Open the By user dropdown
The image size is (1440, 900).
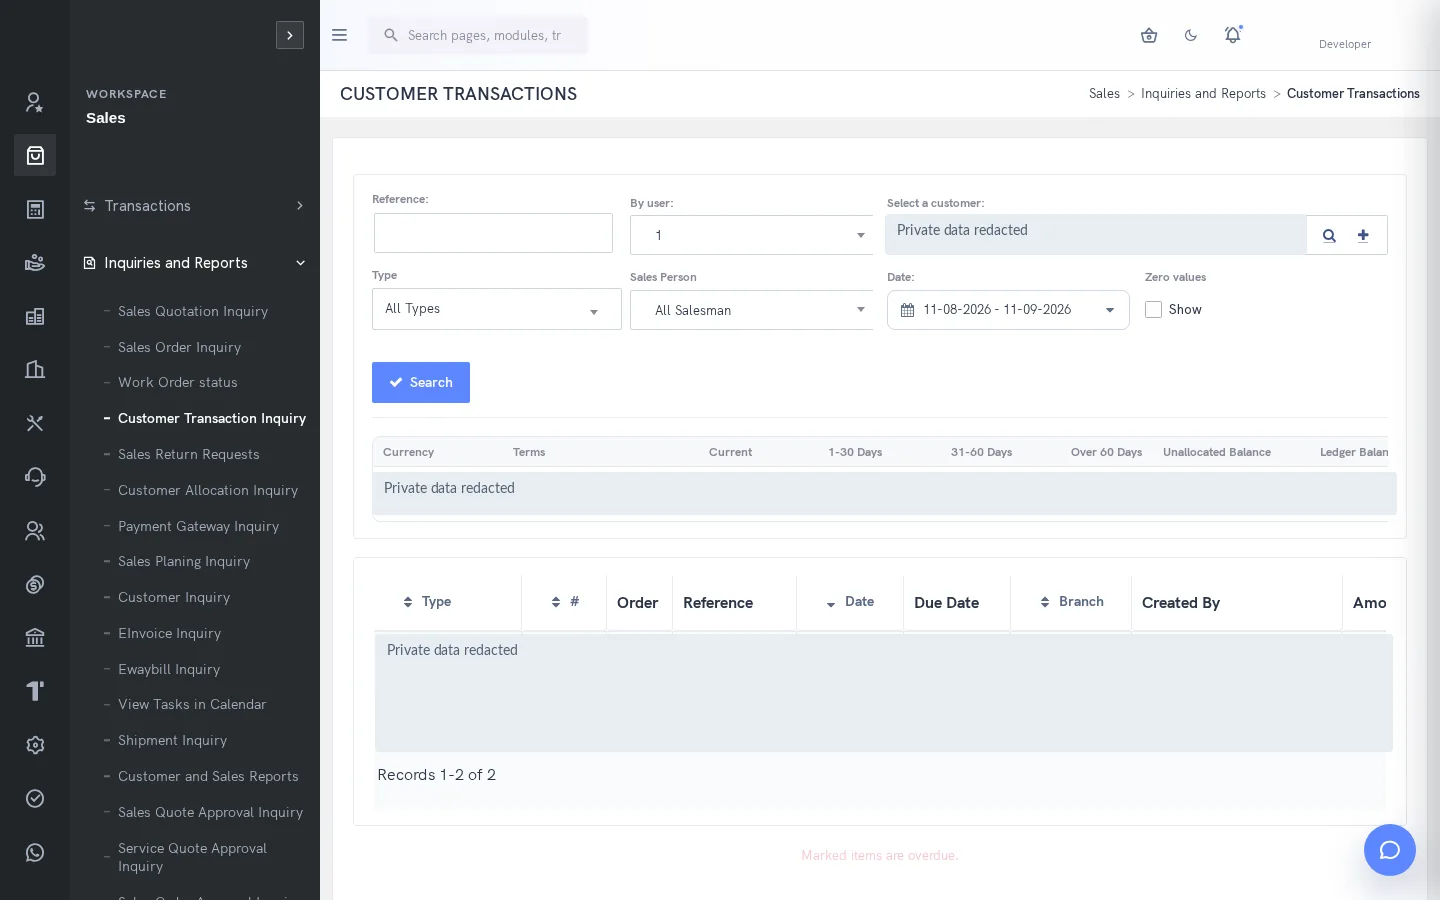[751, 235]
